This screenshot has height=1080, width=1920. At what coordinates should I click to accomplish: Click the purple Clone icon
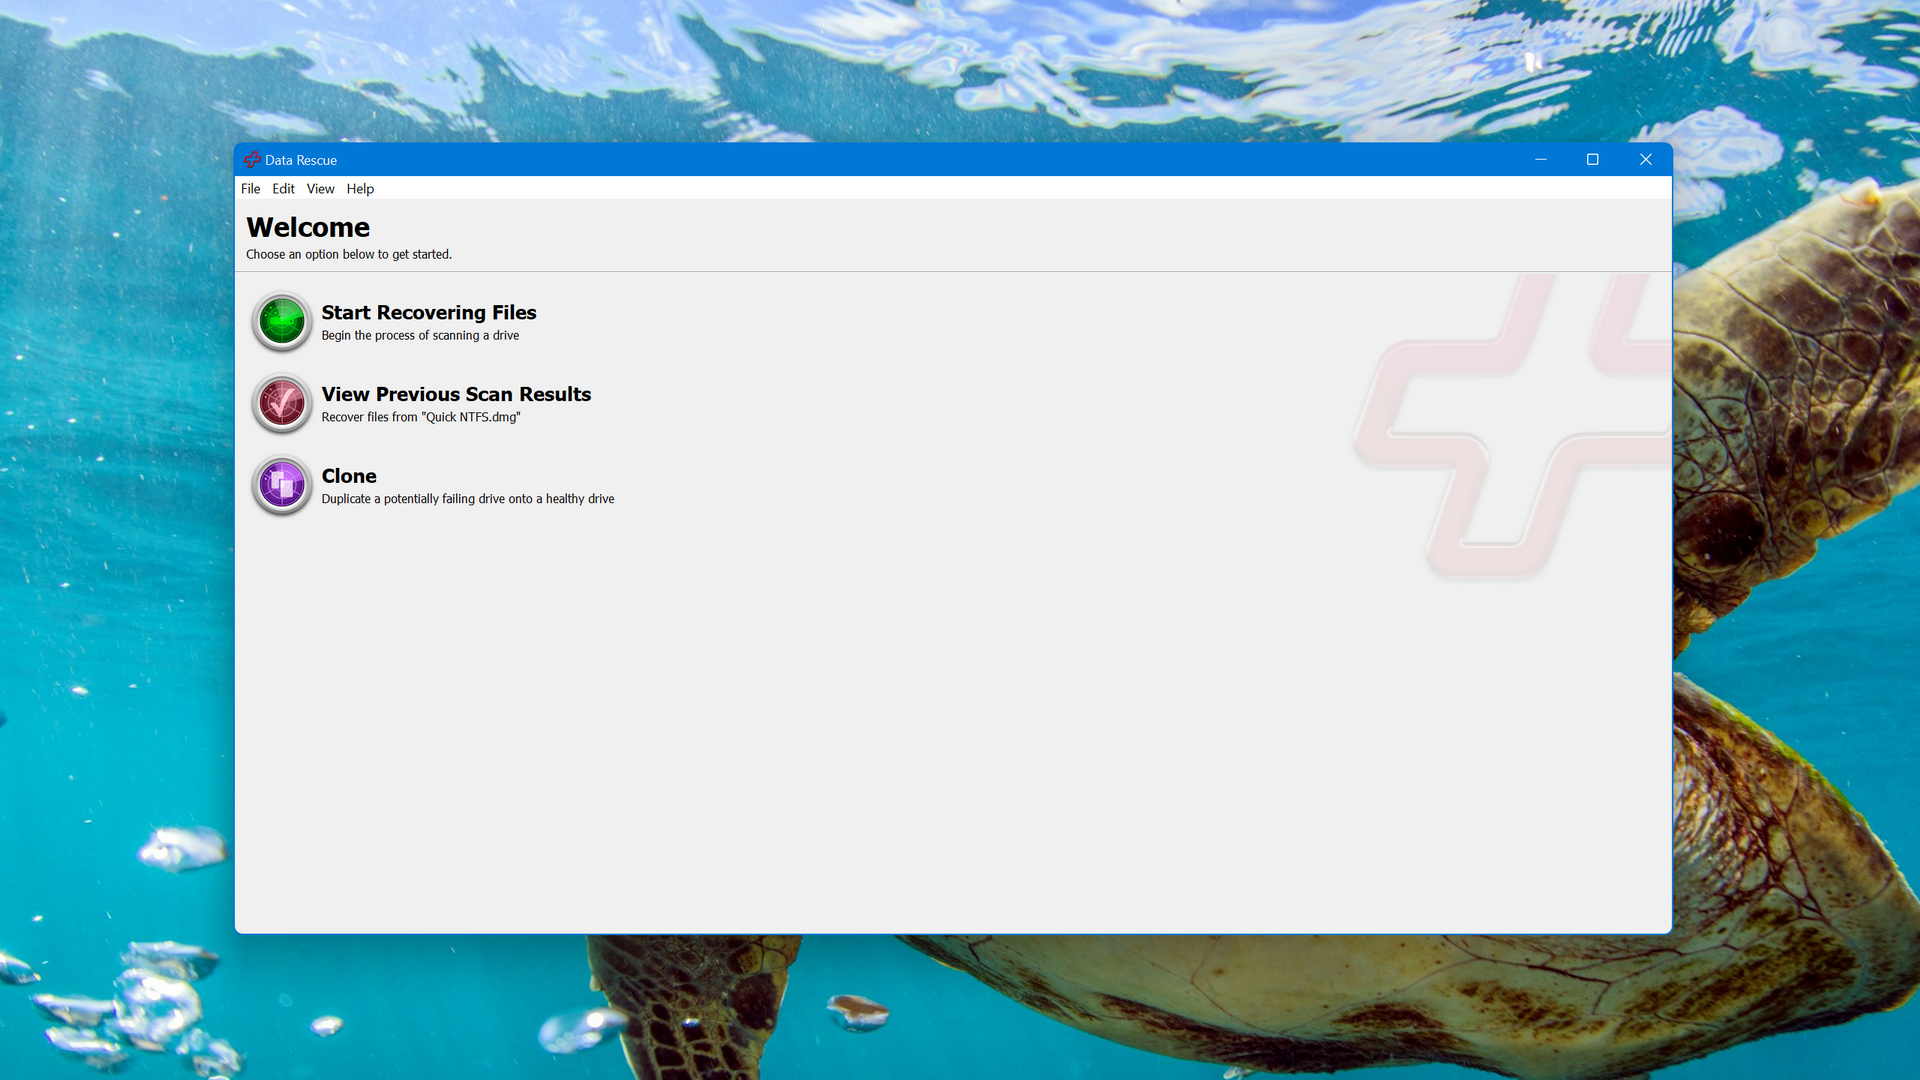click(x=282, y=486)
